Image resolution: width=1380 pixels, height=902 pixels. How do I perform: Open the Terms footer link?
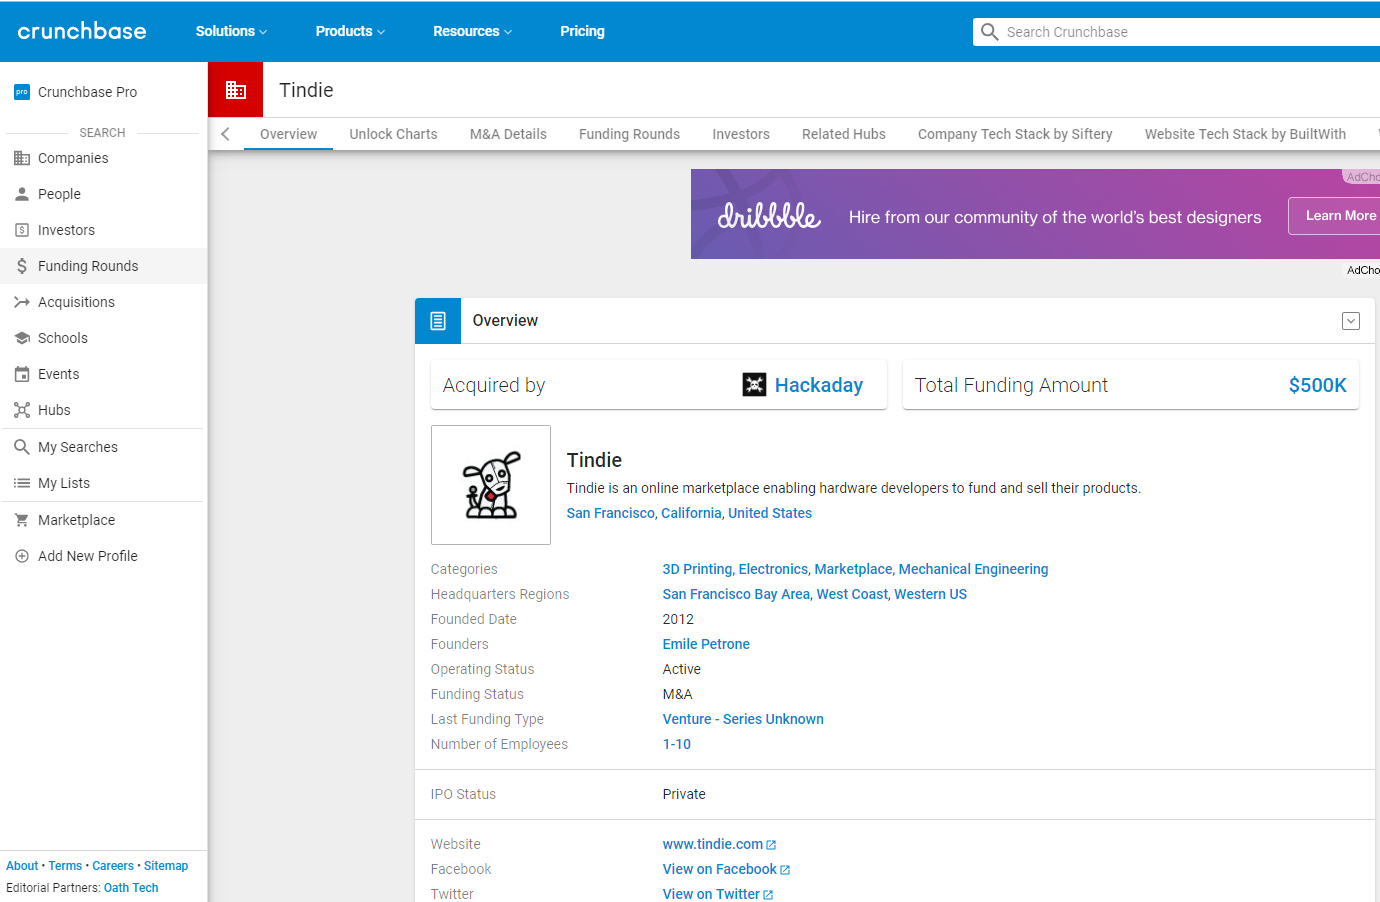tap(65, 866)
